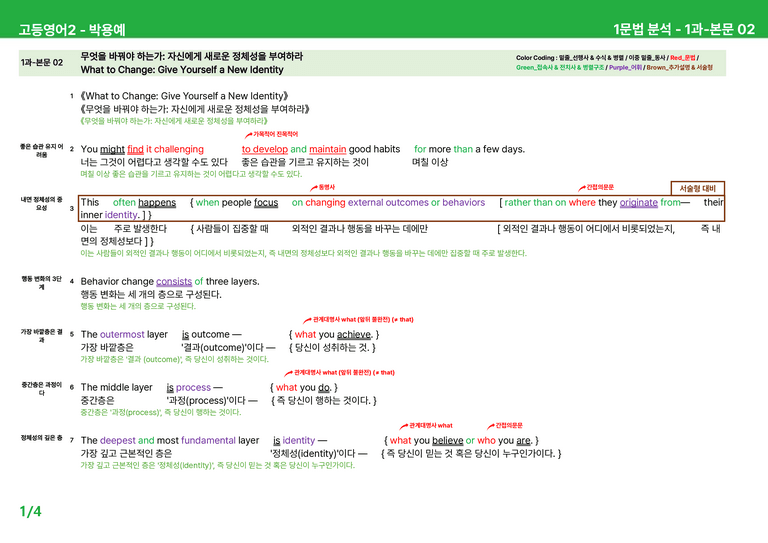The height and width of the screenshot is (543, 768).
Task: Click the bold subtitle "What to Change: Give Yourself a New Identity"
Action: 182,70
